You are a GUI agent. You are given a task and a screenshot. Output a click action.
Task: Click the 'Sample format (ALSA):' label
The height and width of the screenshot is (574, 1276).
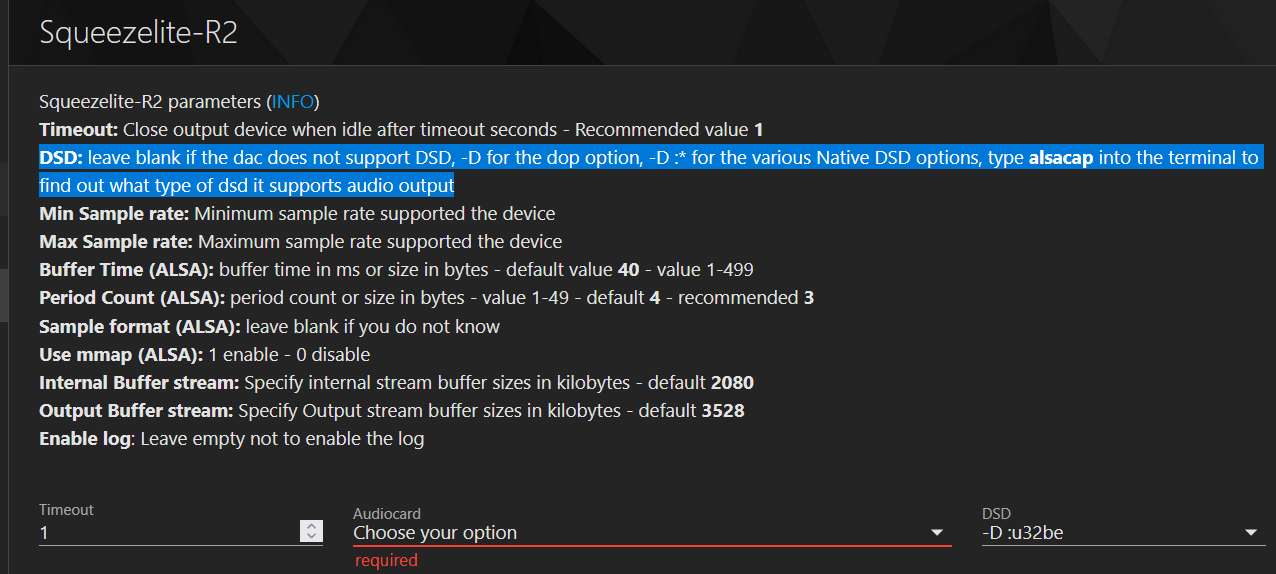(x=139, y=326)
